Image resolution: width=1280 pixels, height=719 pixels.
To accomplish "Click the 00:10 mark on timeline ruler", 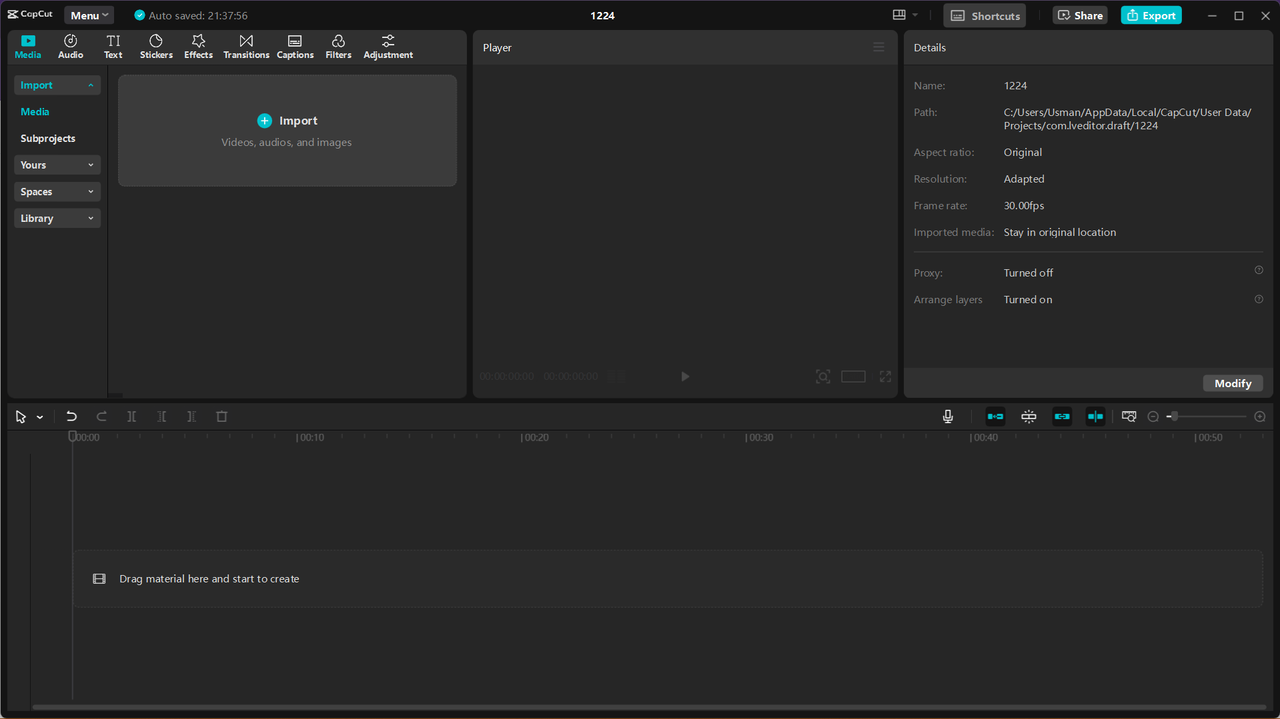I will click(x=310, y=437).
